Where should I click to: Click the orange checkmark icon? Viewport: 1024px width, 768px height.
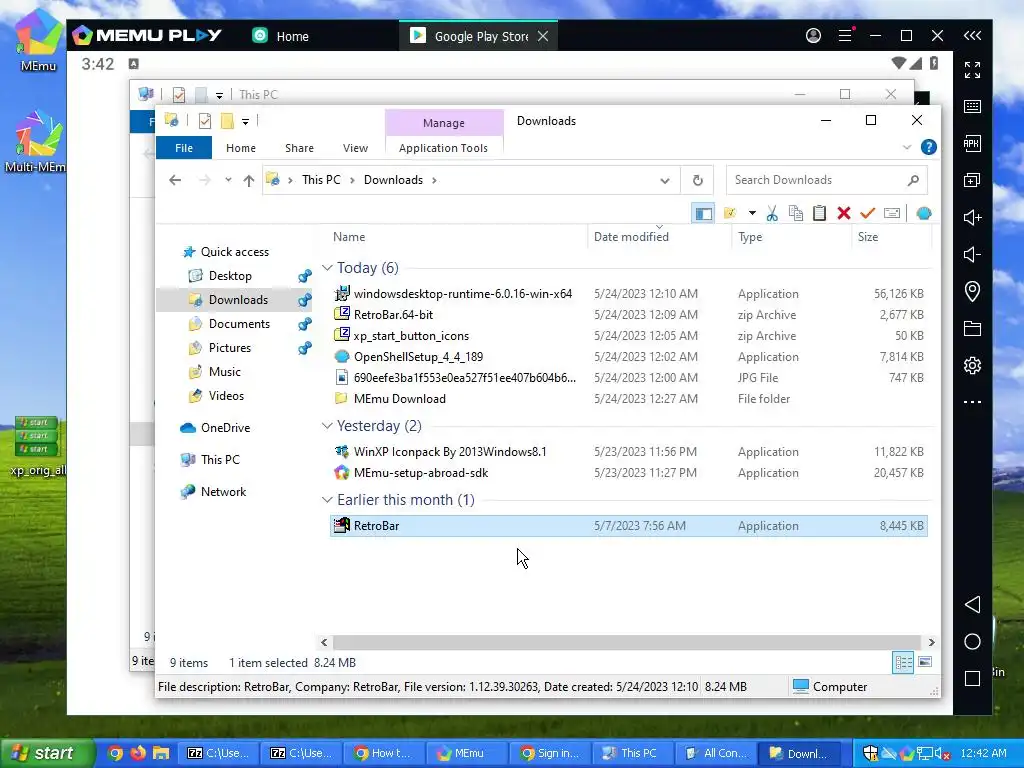pyautogui.click(x=867, y=213)
